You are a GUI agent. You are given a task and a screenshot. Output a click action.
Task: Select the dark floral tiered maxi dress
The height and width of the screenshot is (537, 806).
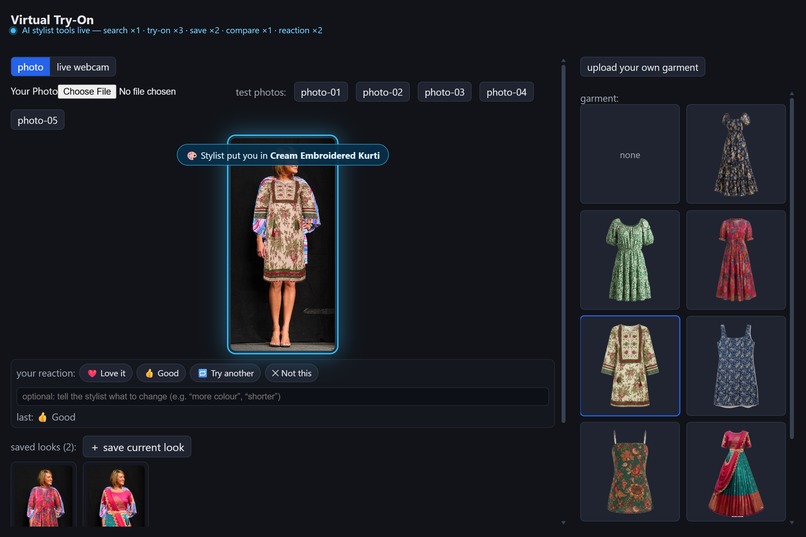click(736, 154)
